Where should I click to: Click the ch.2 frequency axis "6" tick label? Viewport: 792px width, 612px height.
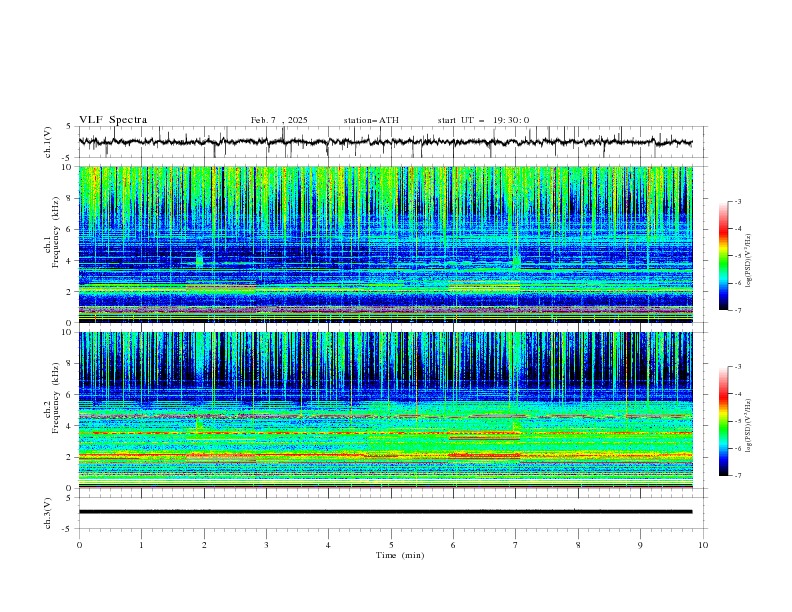coord(69,394)
